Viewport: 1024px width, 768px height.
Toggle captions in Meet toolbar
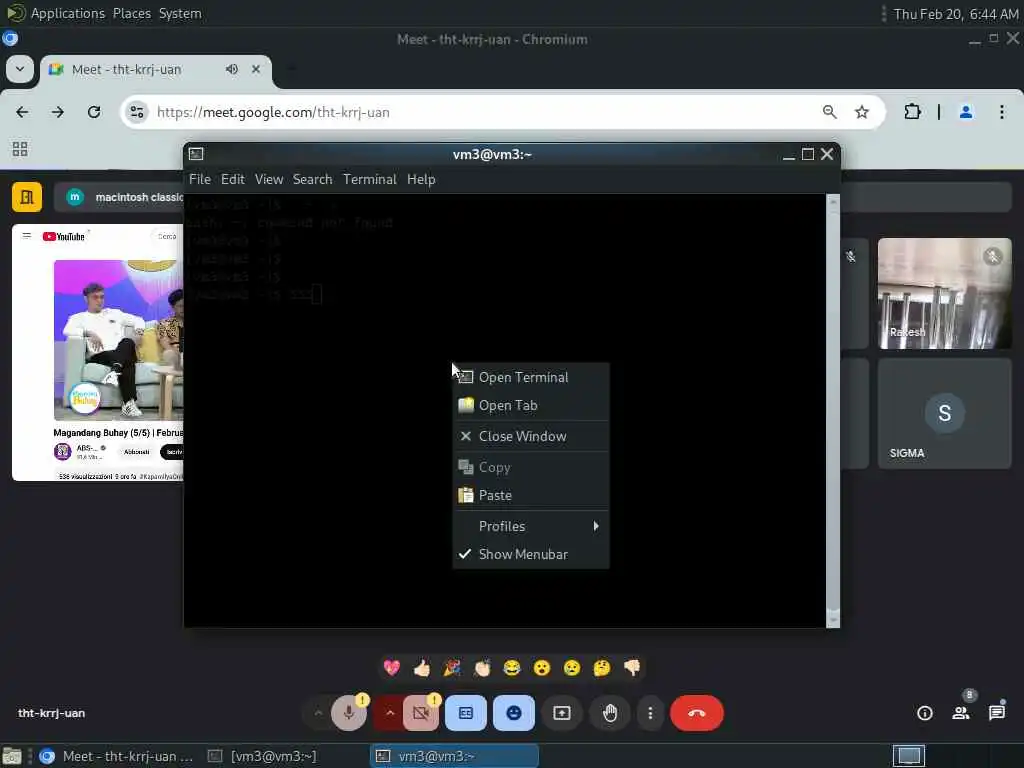(x=466, y=713)
